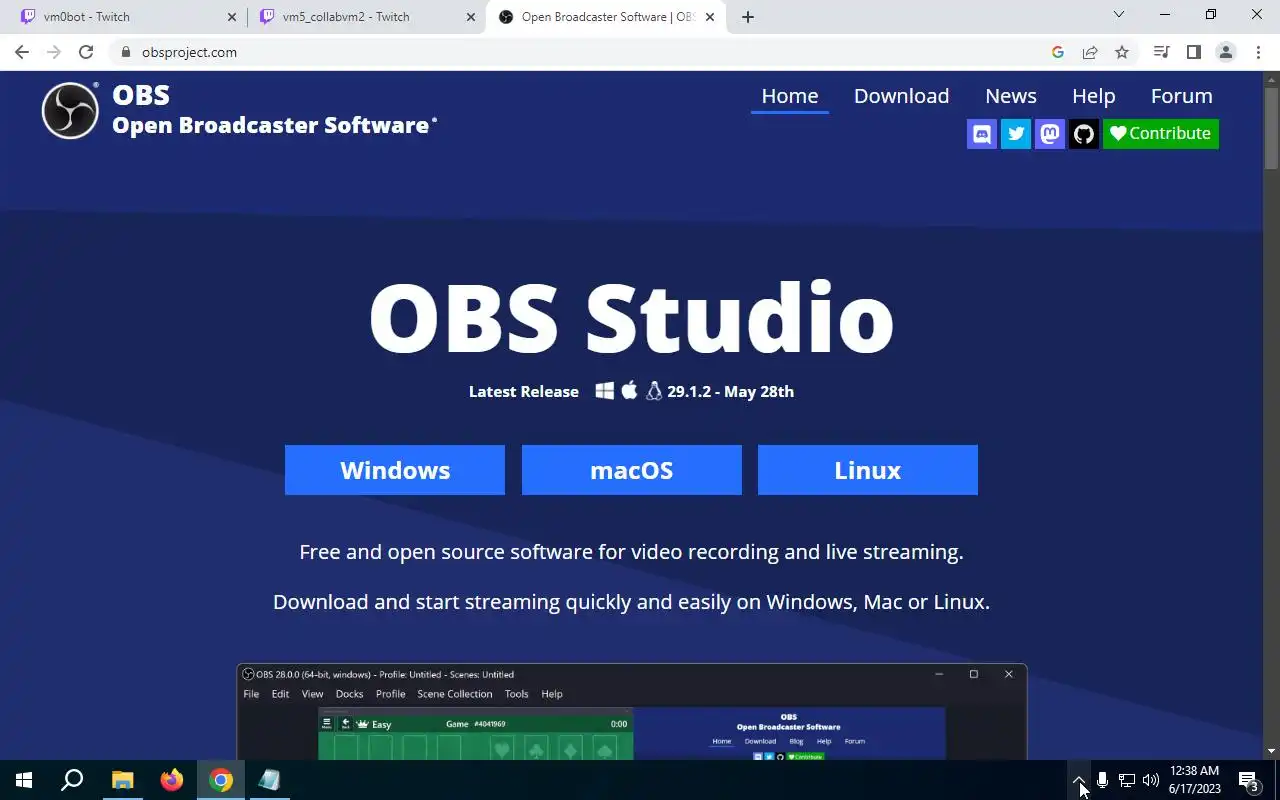Image resolution: width=1280 pixels, height=800 pixels.
Task: Open Chrome three-dot menu
Action: click(1257, 52)
